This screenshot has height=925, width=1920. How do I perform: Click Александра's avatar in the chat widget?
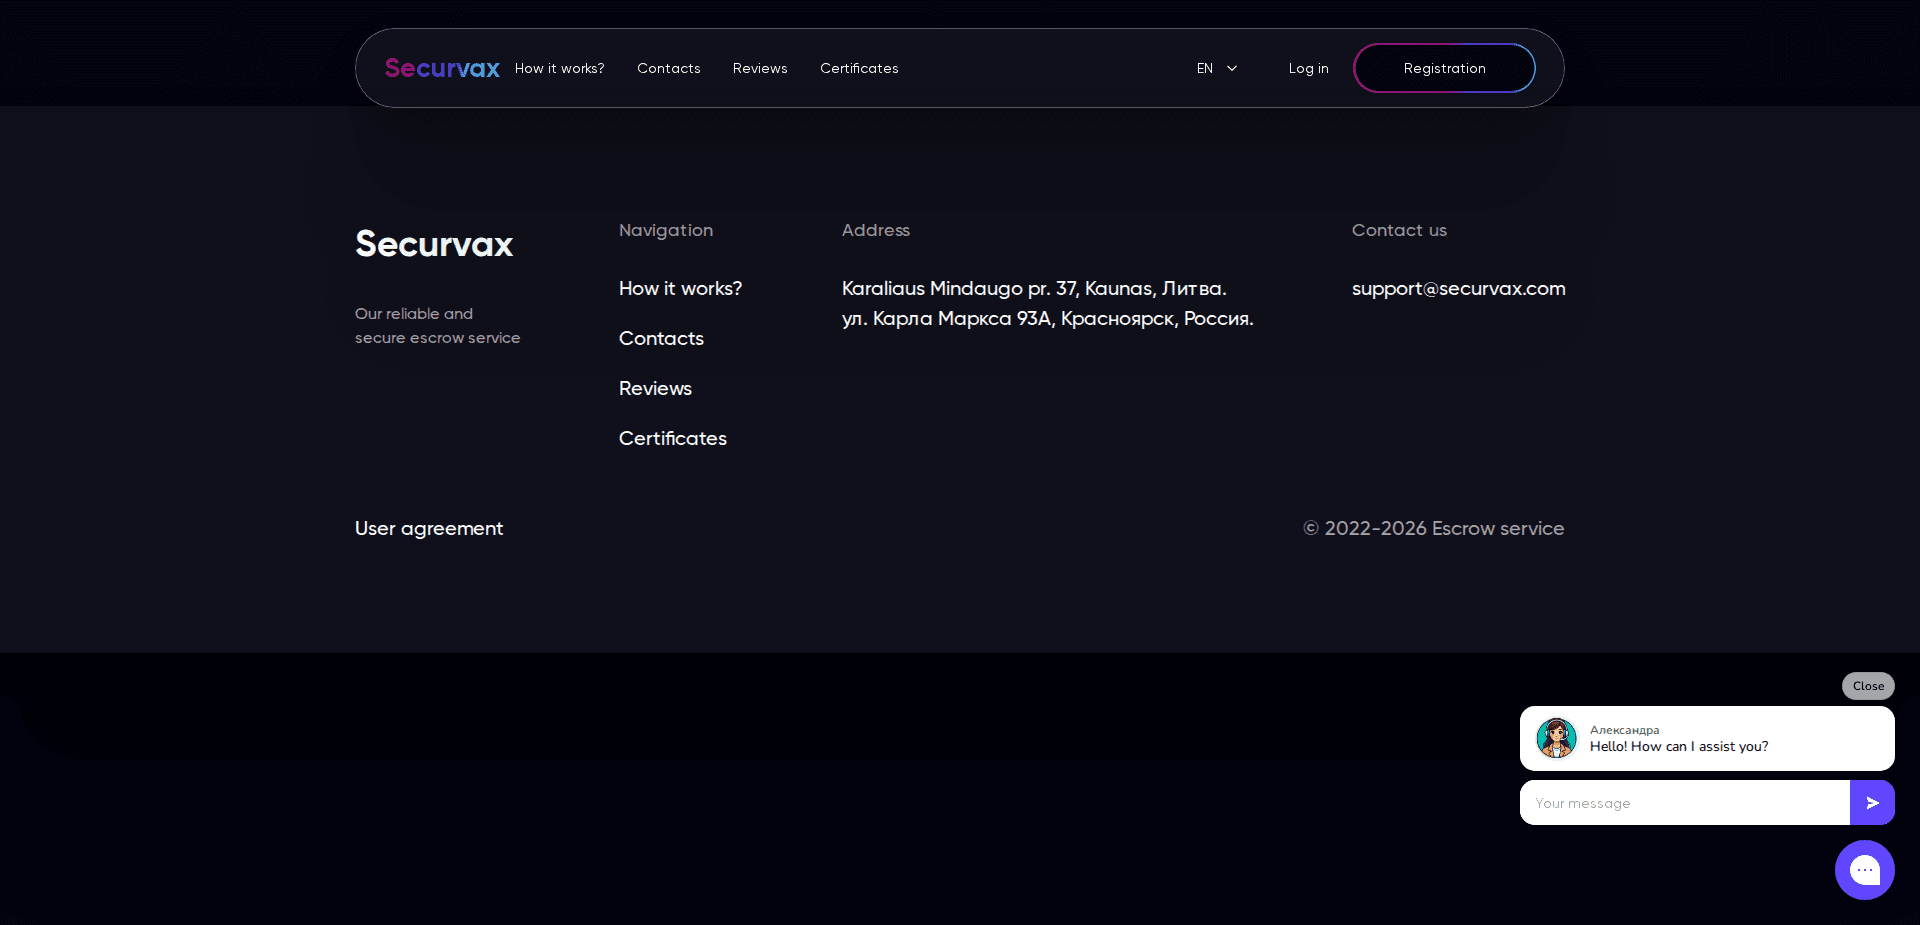pyautogui.click(x=1555, y=738)
